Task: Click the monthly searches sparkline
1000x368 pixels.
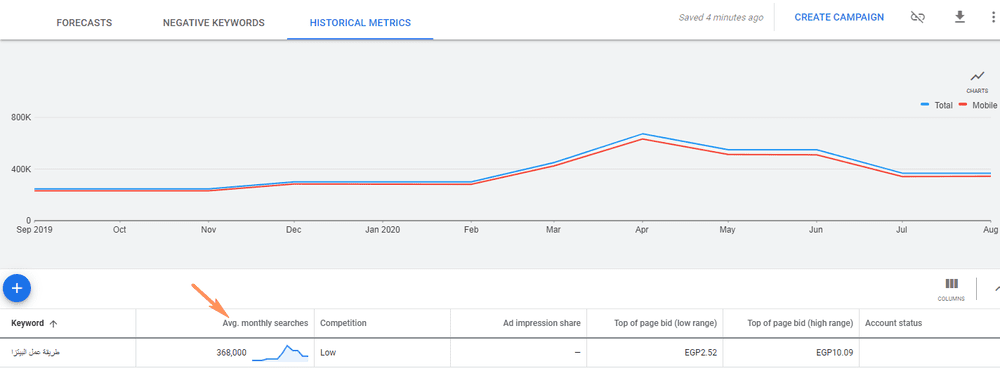Action: point(280,352)
